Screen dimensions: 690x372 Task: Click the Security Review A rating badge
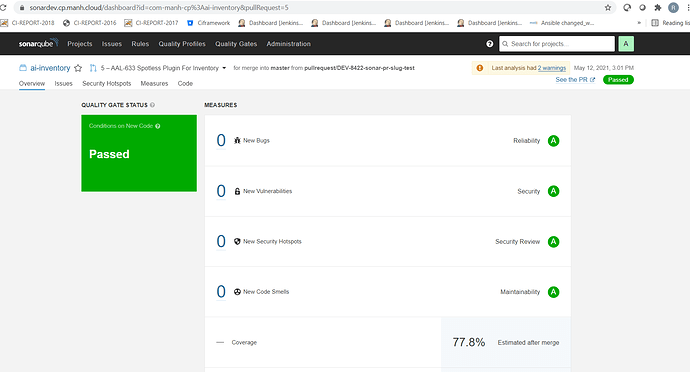click(553, 241)
